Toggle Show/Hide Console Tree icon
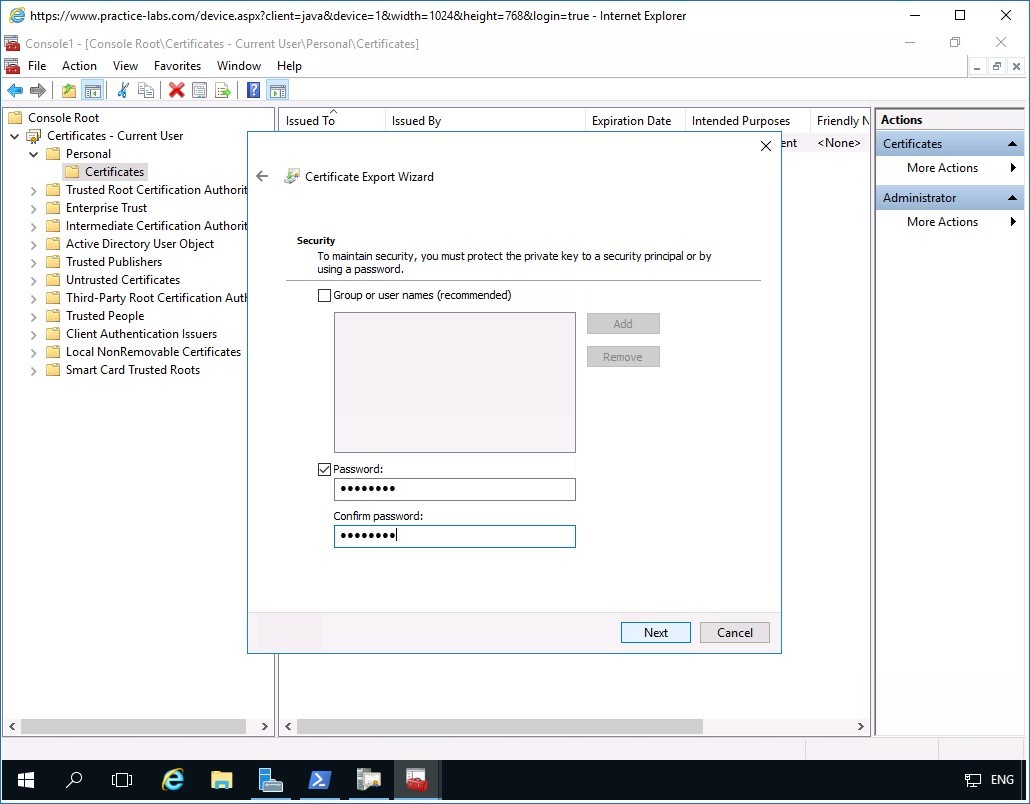This screenshot has height=804, width=1030. 93,91
